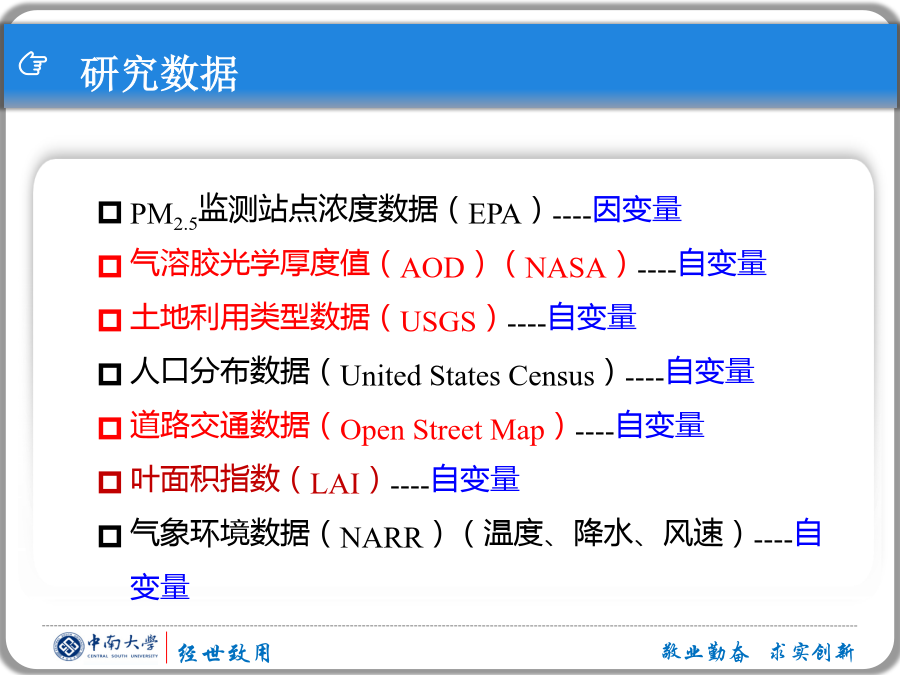Click the footer slogan 求实创新
The width and height of the screenshot is (900, 675).
tap(812, 651)
